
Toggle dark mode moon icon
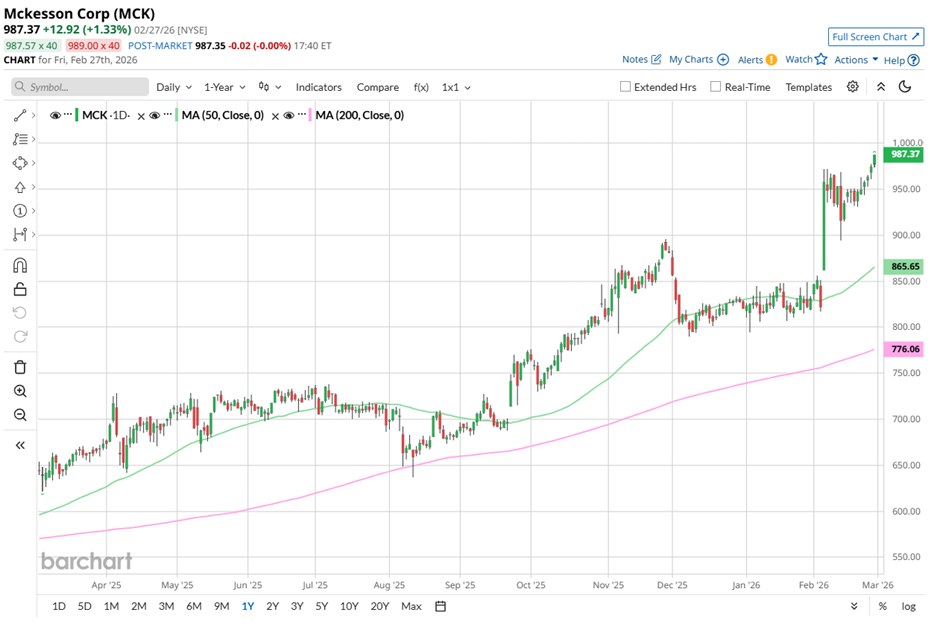(905, 87)
